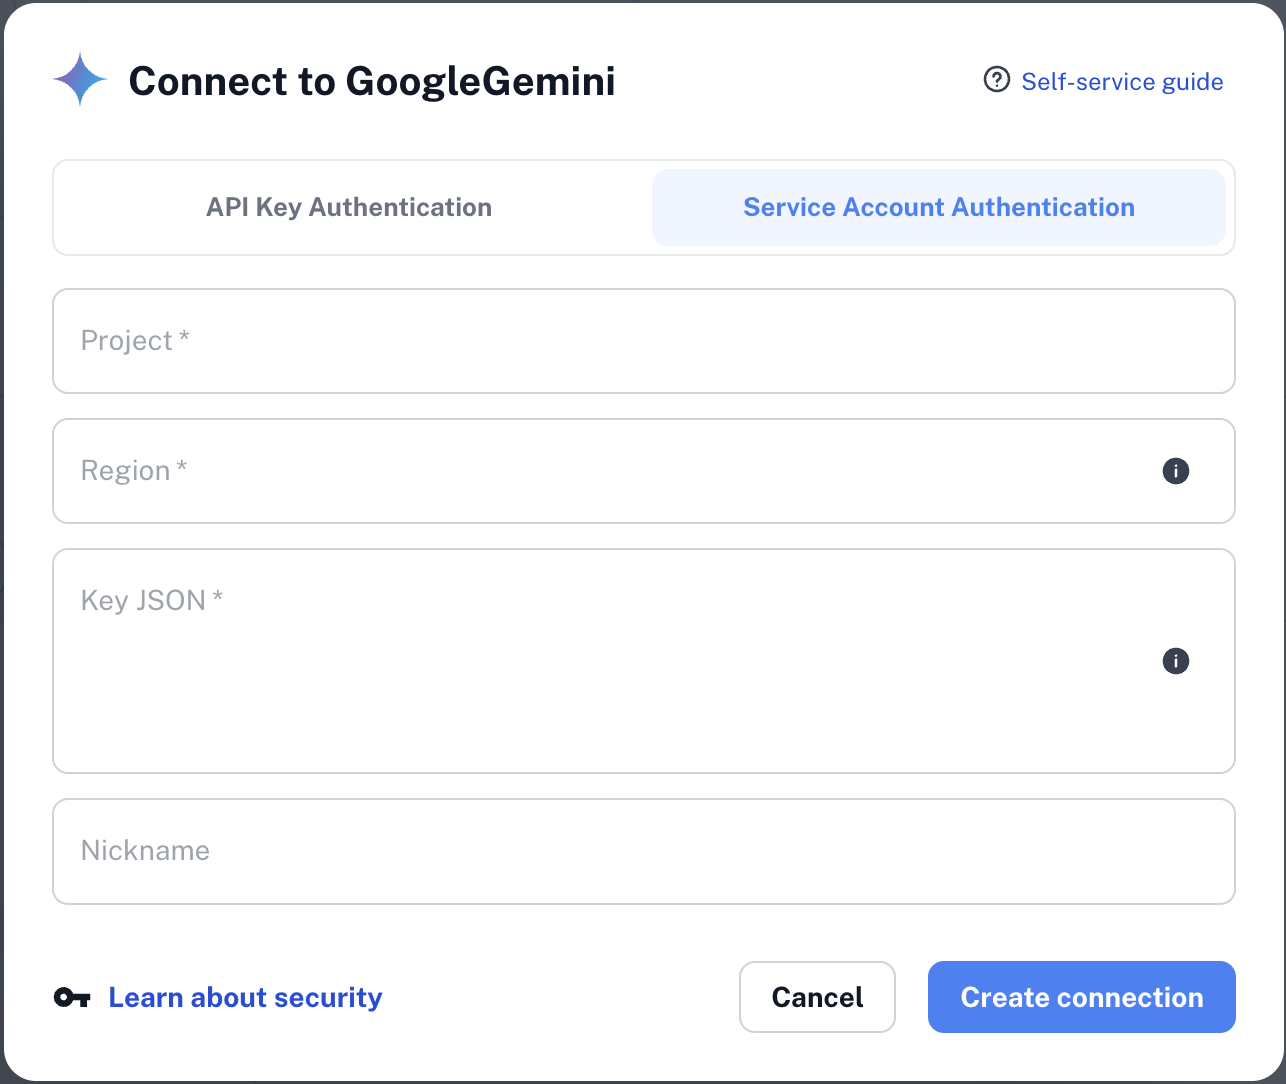Click the 'Region *' placeholder label

click(134, 471)
